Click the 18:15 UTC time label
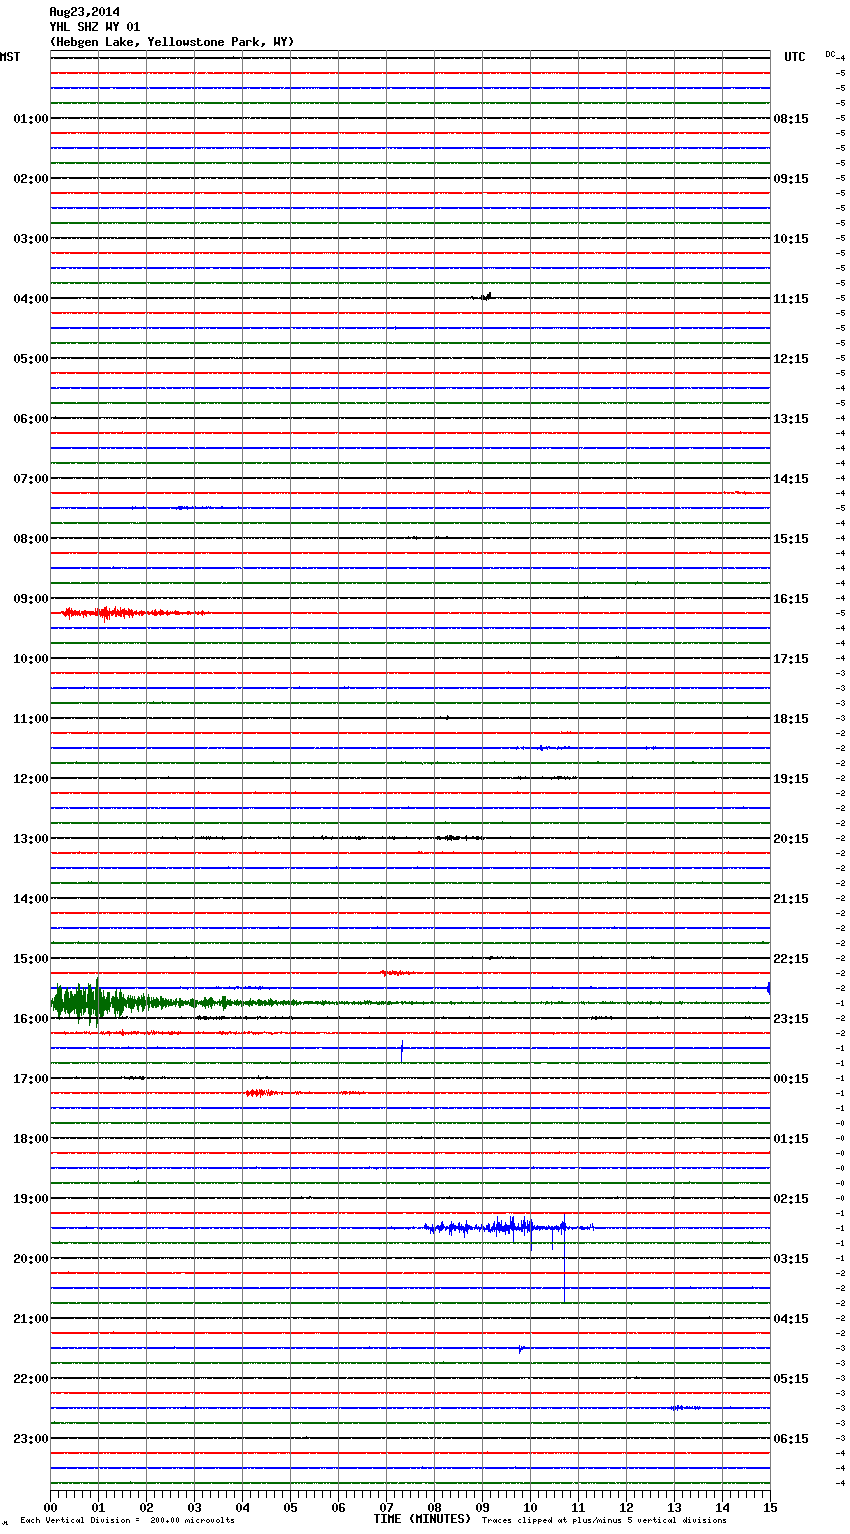 [x=791, y=719]
